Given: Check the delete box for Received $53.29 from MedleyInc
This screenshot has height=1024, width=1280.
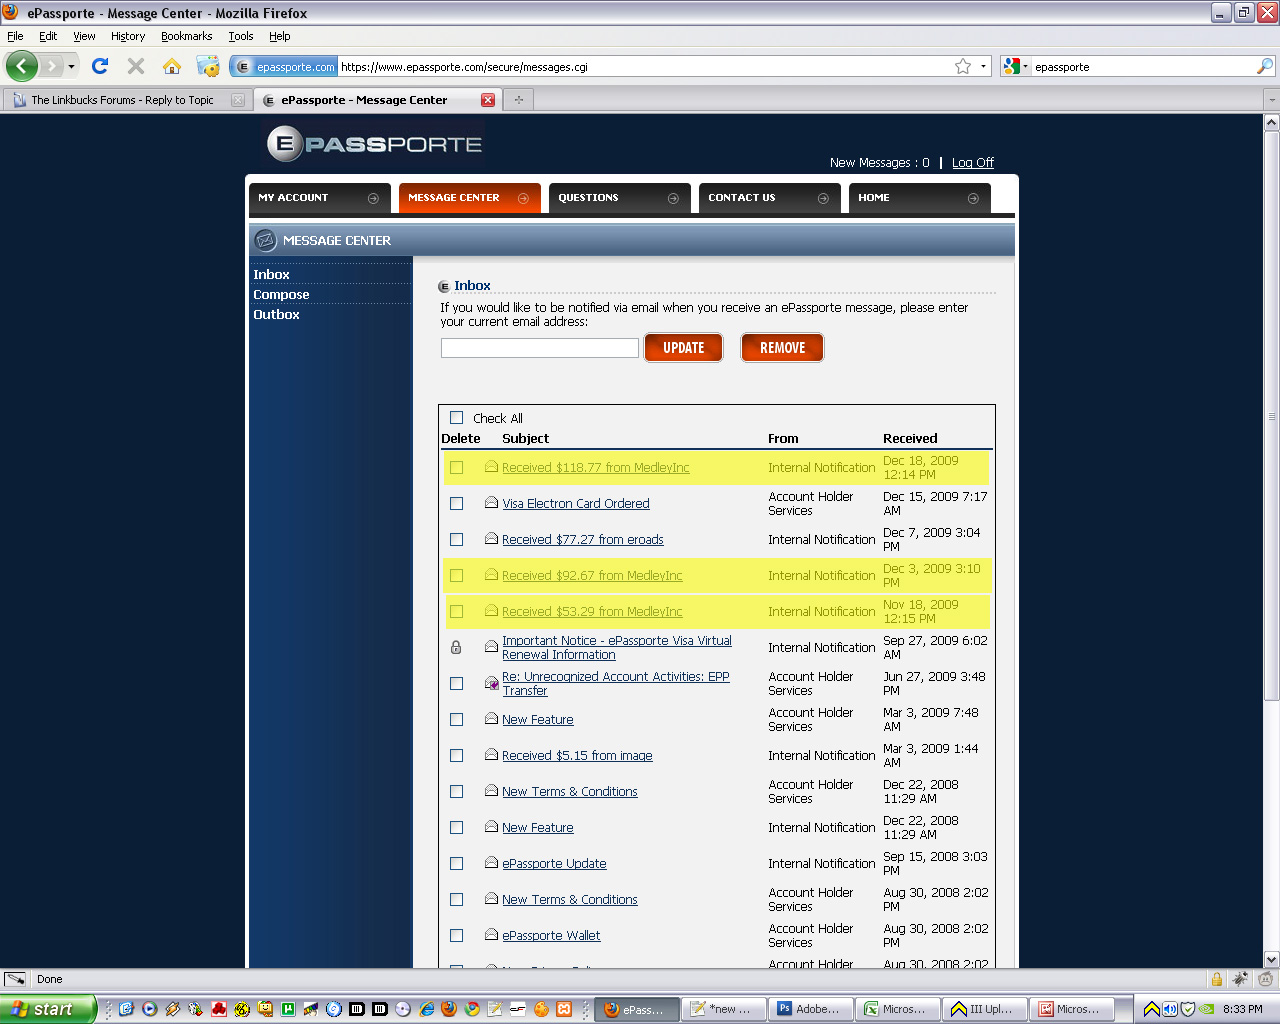Looking at the screenshot, I should pos(457,611).
